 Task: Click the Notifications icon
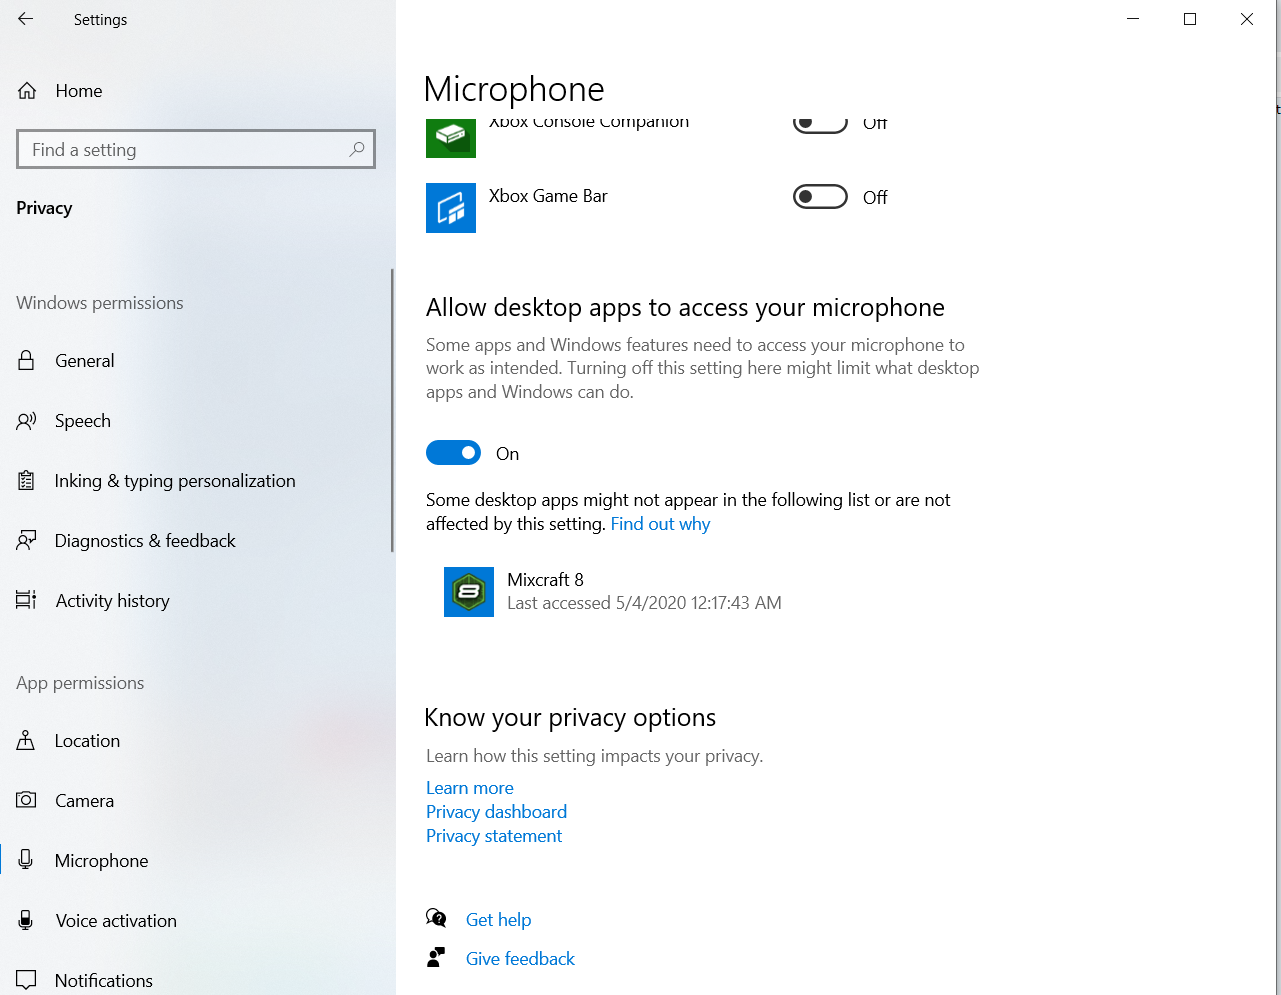27,980
